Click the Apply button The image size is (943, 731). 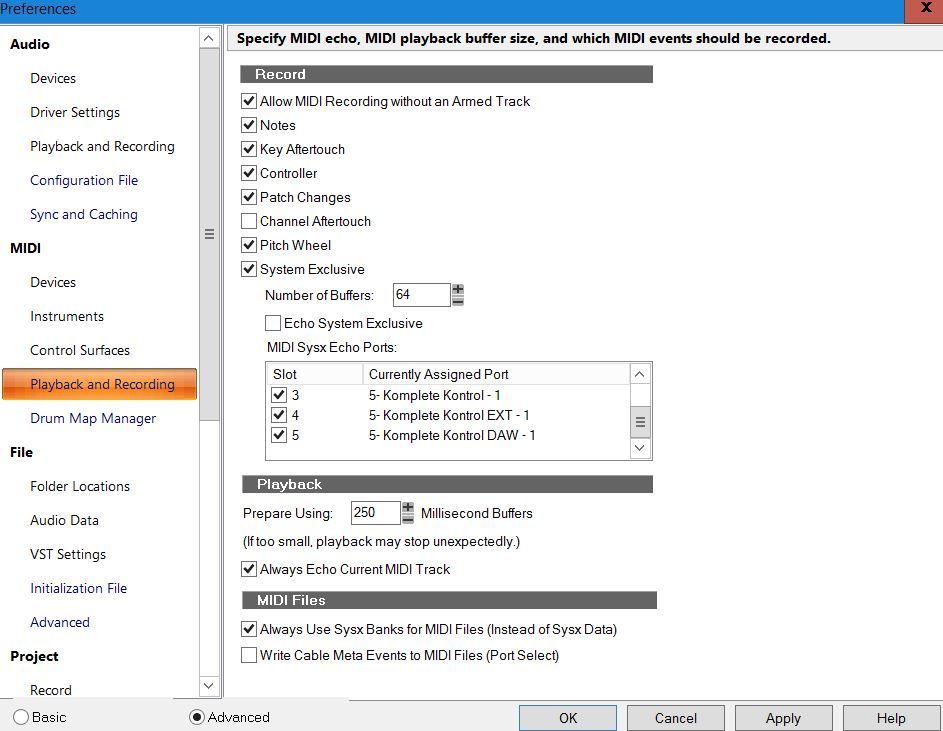pyautogui.click(x=783, y=718)
